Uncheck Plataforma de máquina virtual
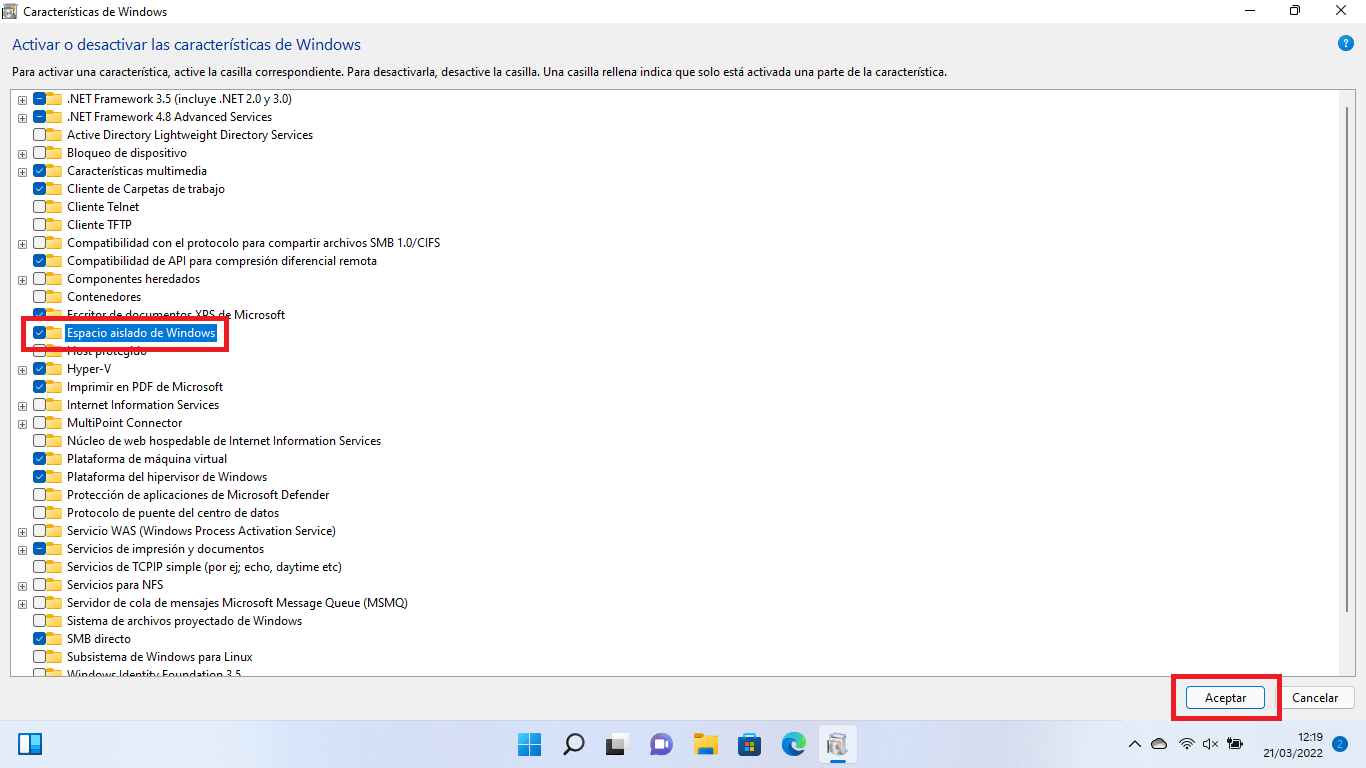1366x768 pixels. 39,459
